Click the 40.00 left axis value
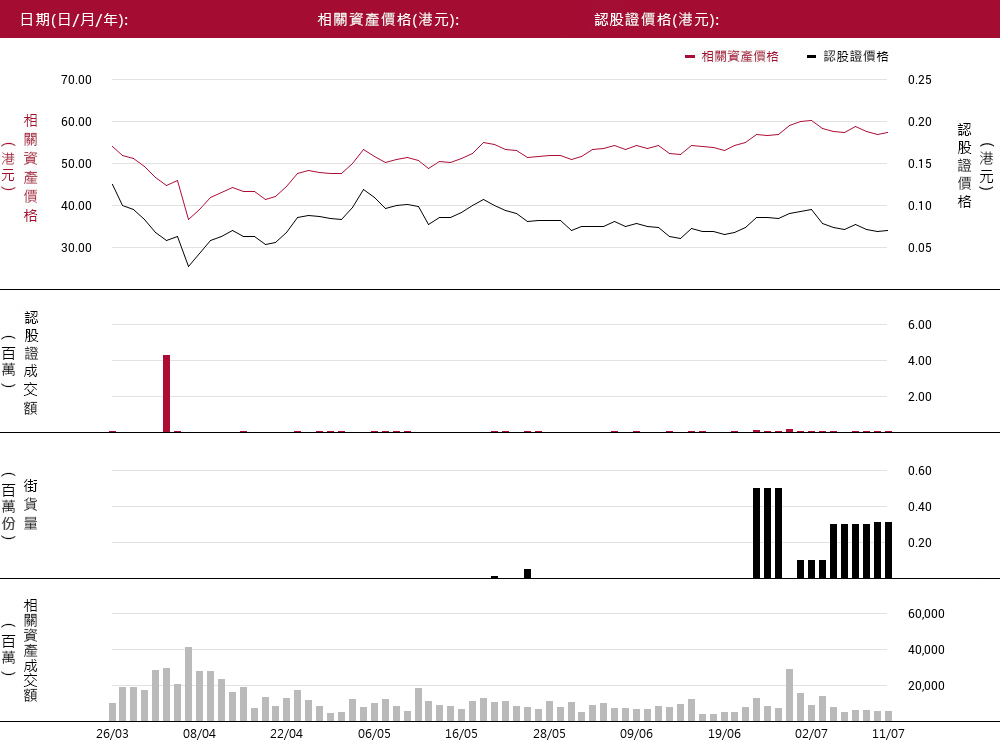The width and height of the screenshot is (1000, 751). 77,206
